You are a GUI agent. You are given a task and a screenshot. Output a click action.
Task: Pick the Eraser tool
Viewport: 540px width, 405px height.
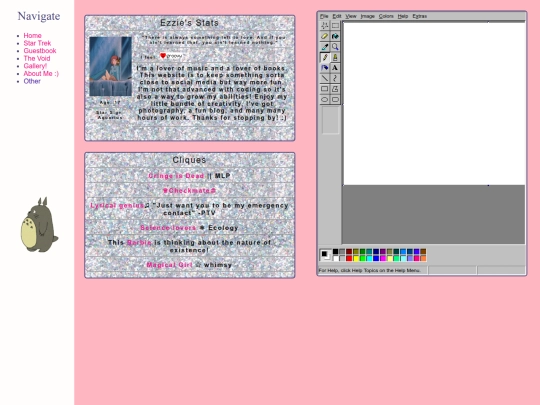click(324, 36)
